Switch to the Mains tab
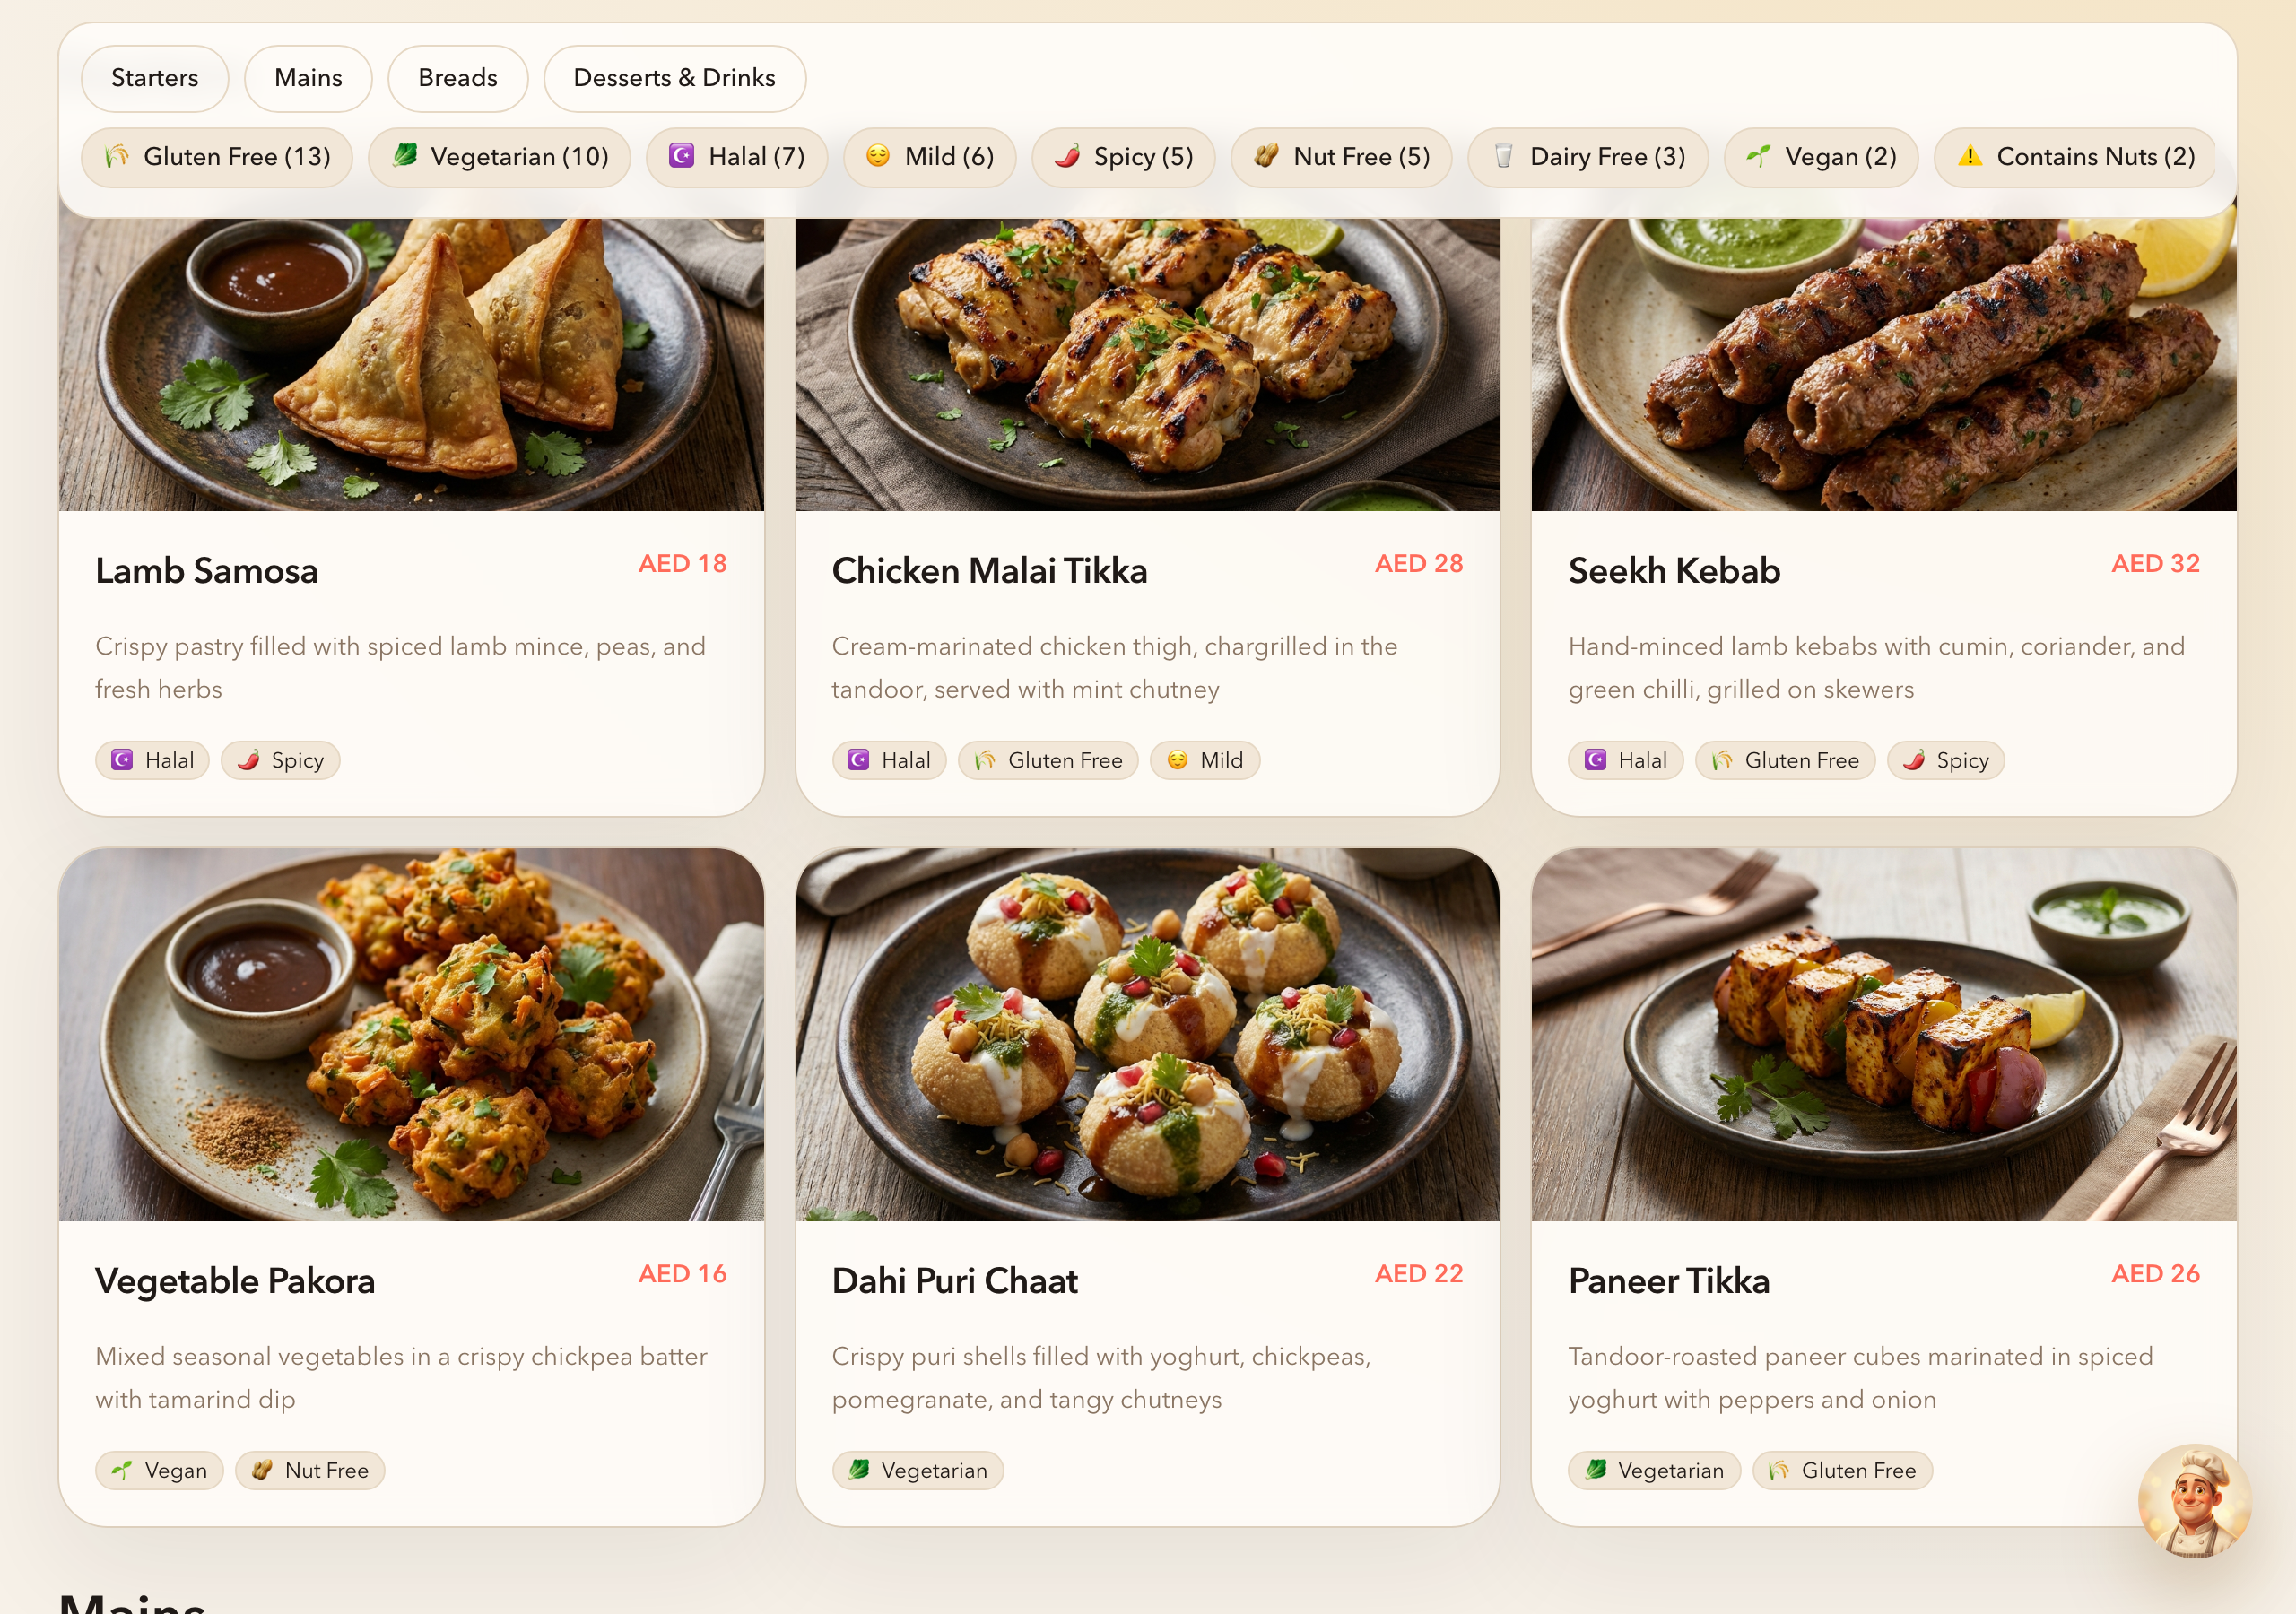This screenshot has height=1614, width=2296. click(x=308, y=78)
